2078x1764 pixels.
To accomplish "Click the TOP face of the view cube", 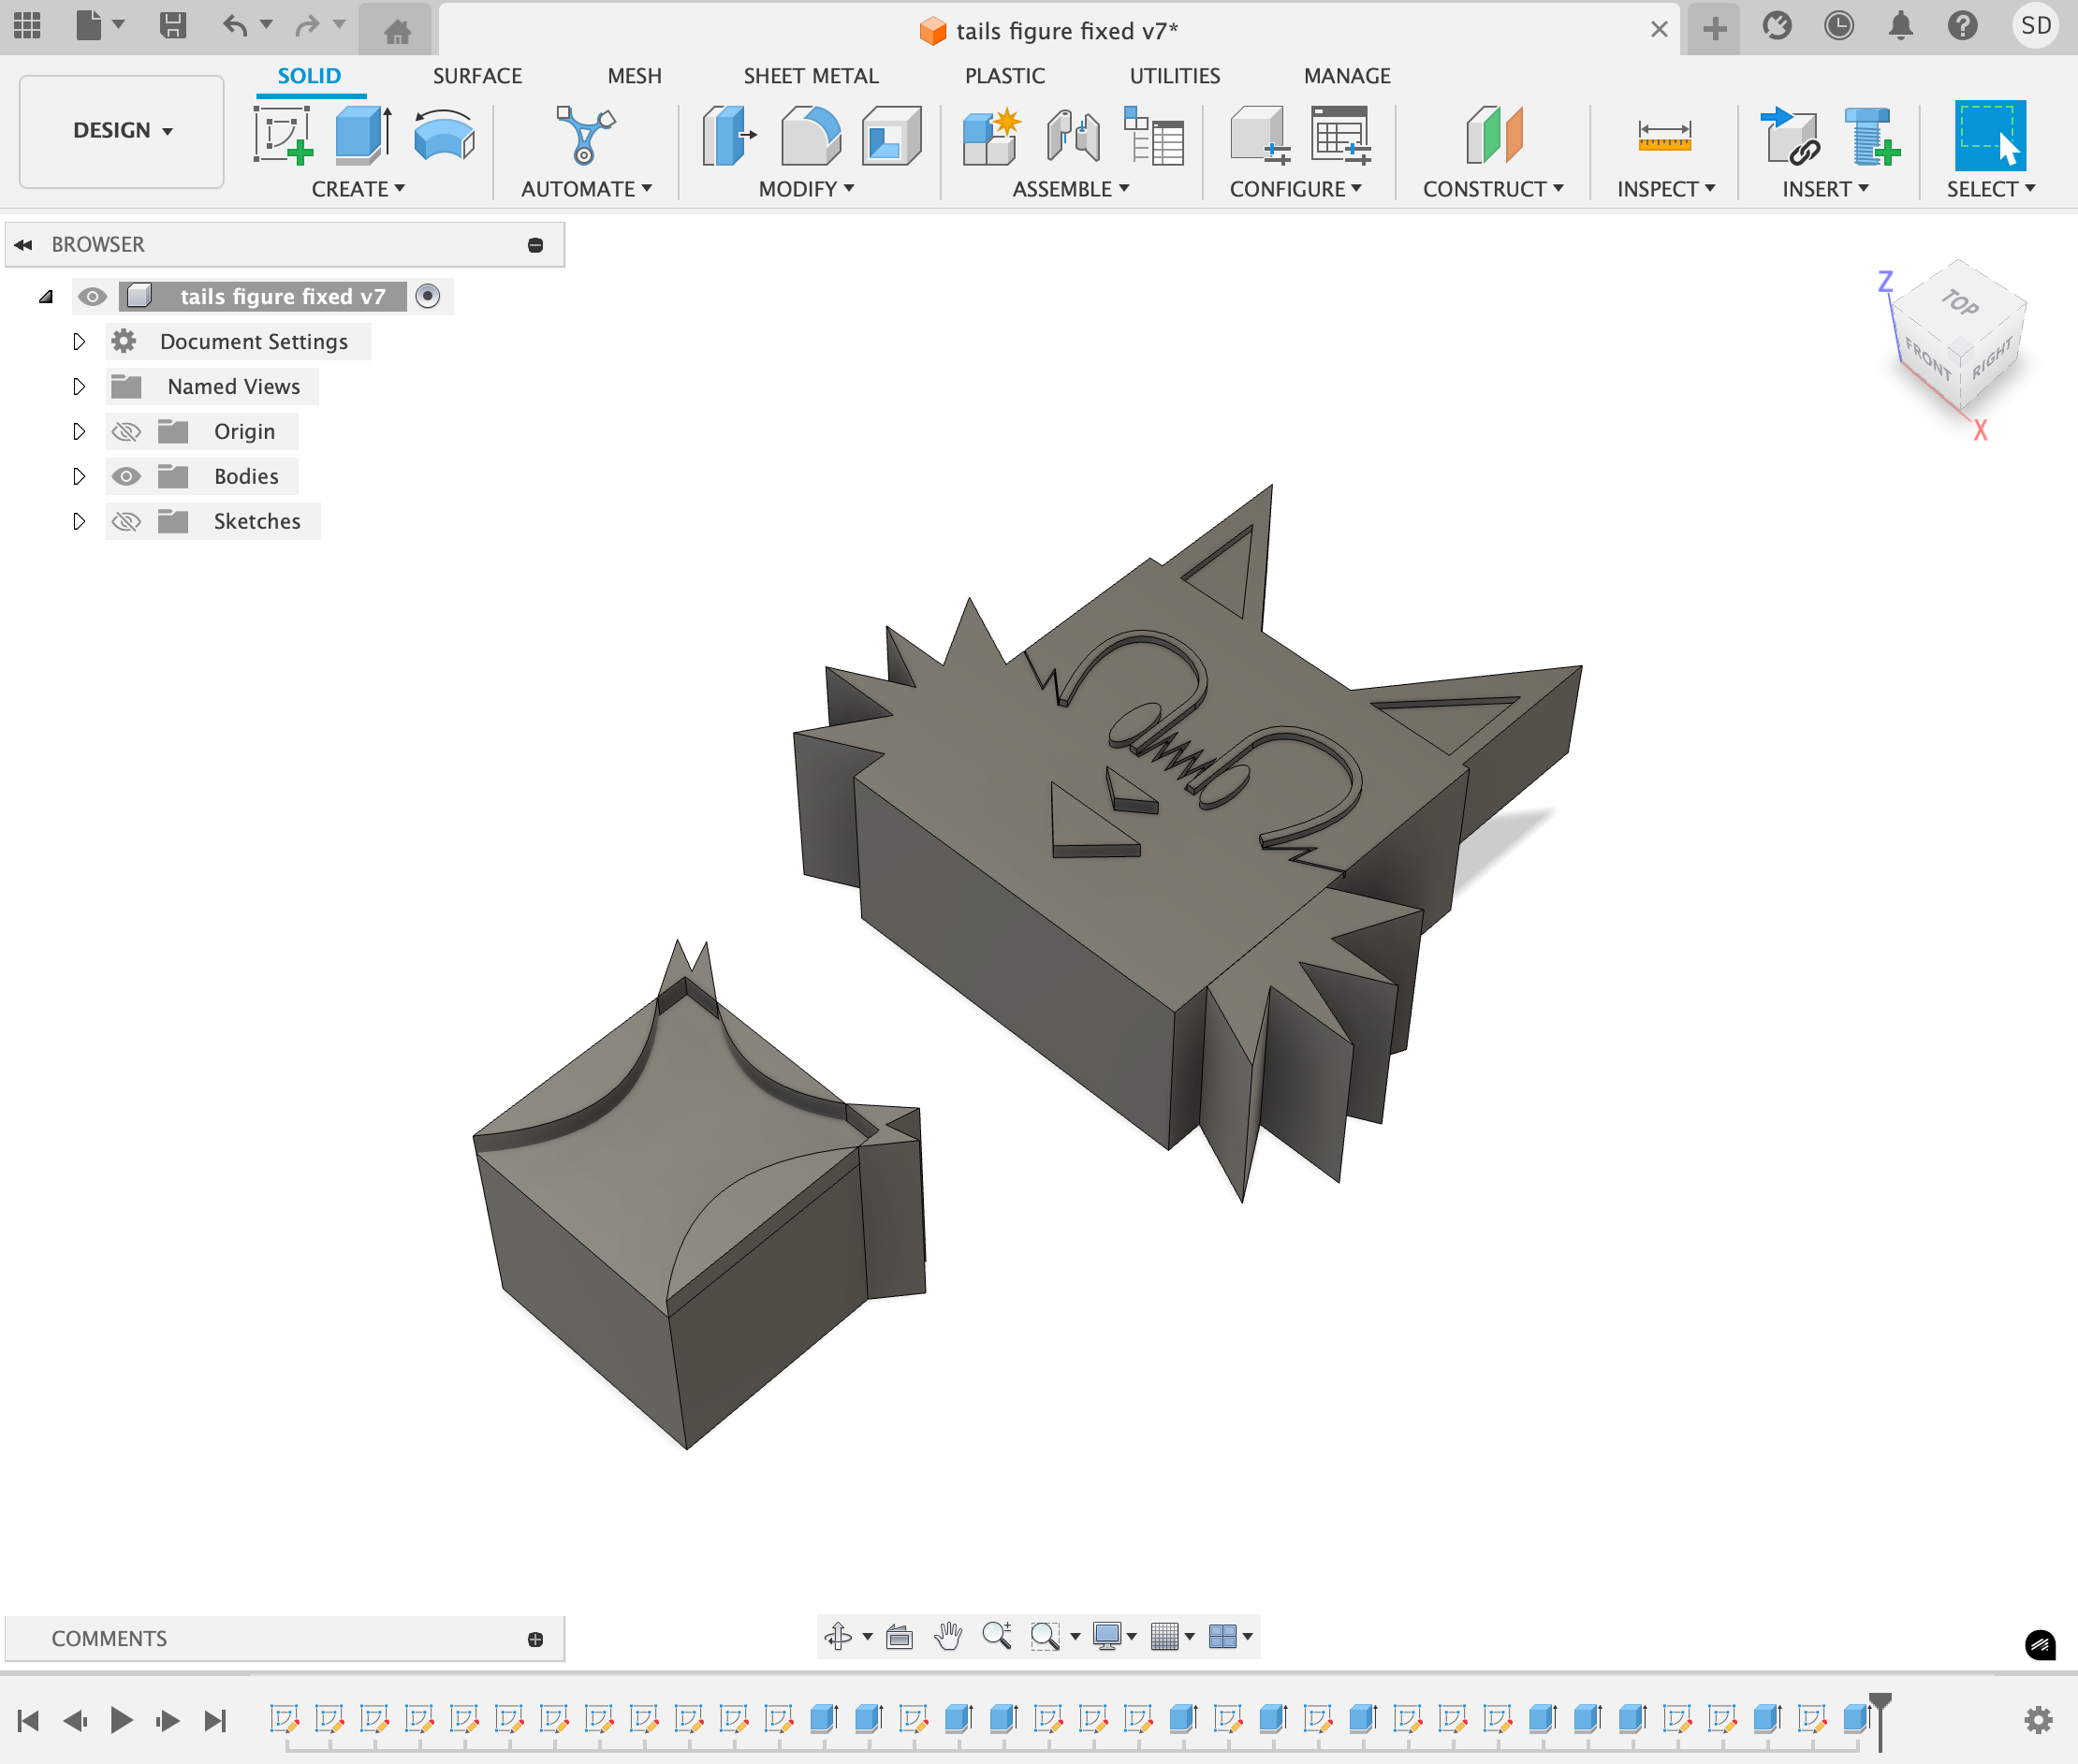I will point(1959,302).
